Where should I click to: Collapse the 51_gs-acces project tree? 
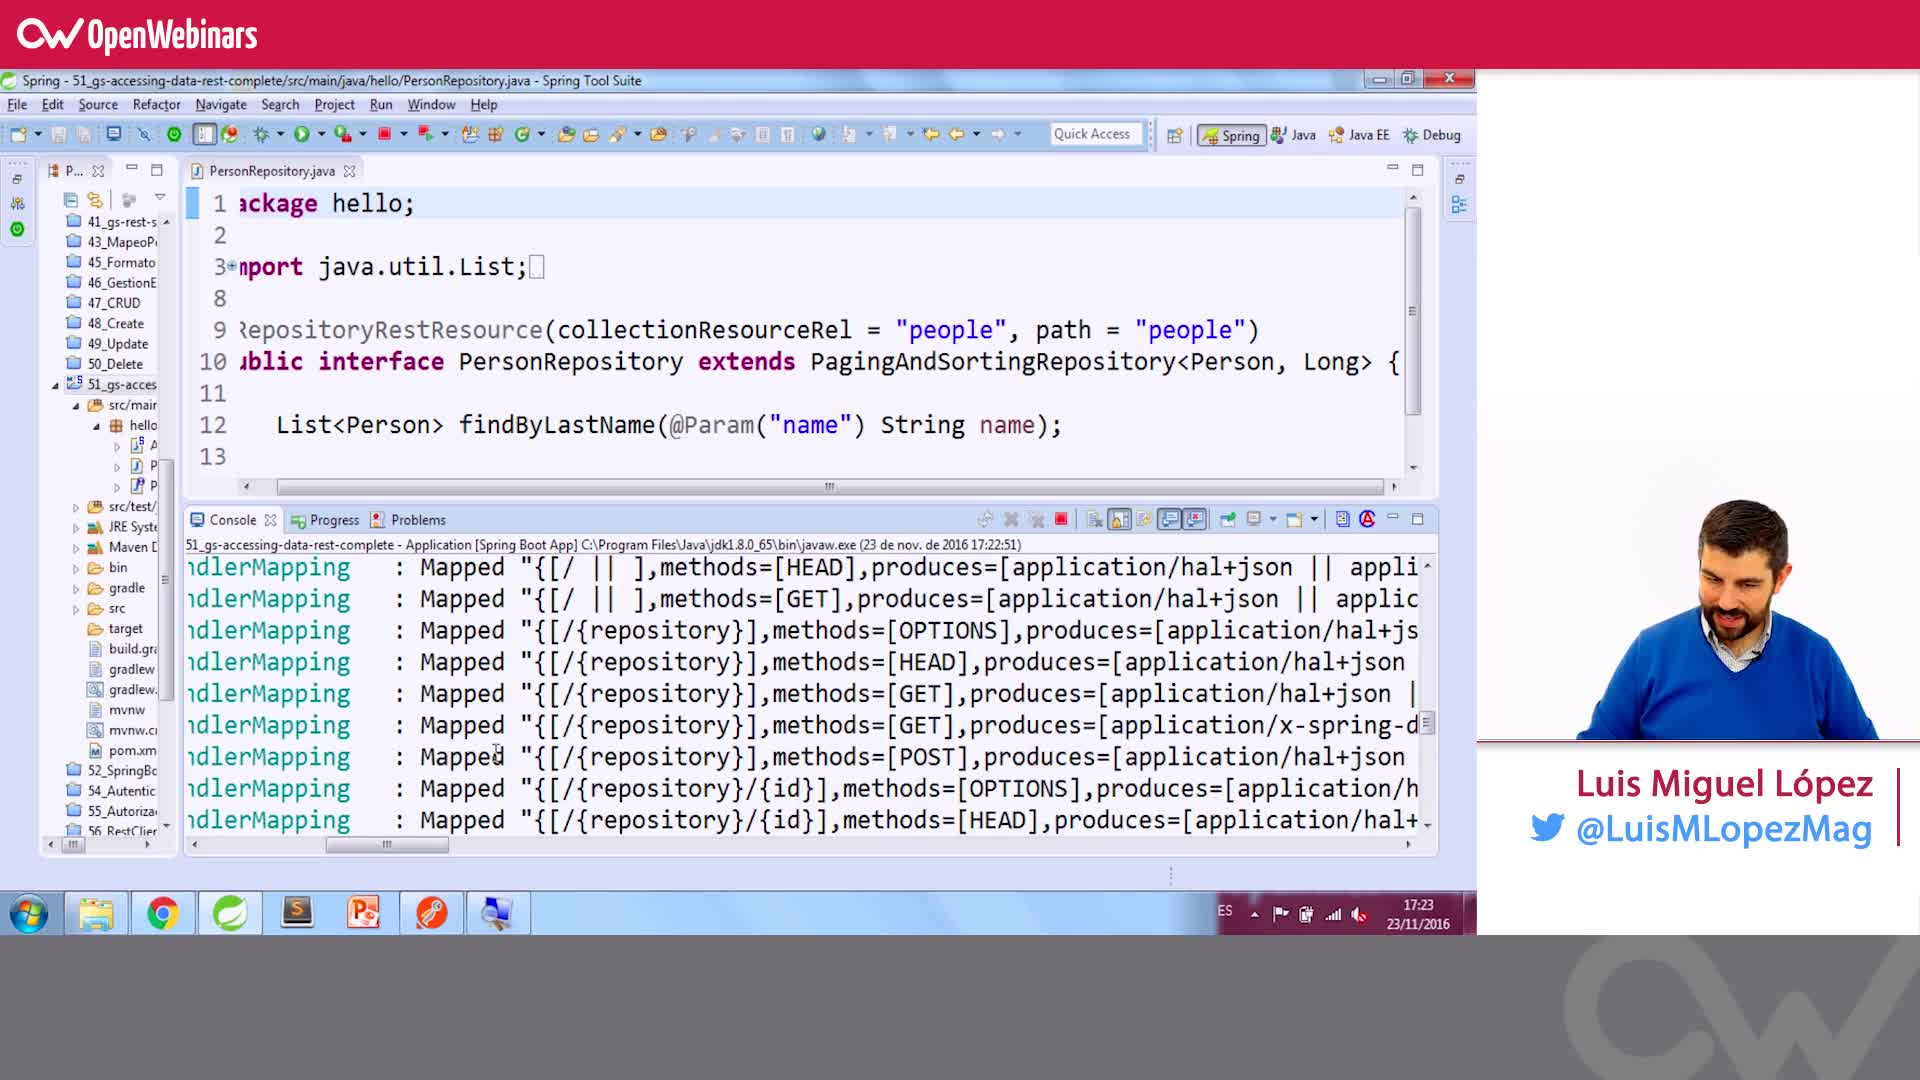57,384
